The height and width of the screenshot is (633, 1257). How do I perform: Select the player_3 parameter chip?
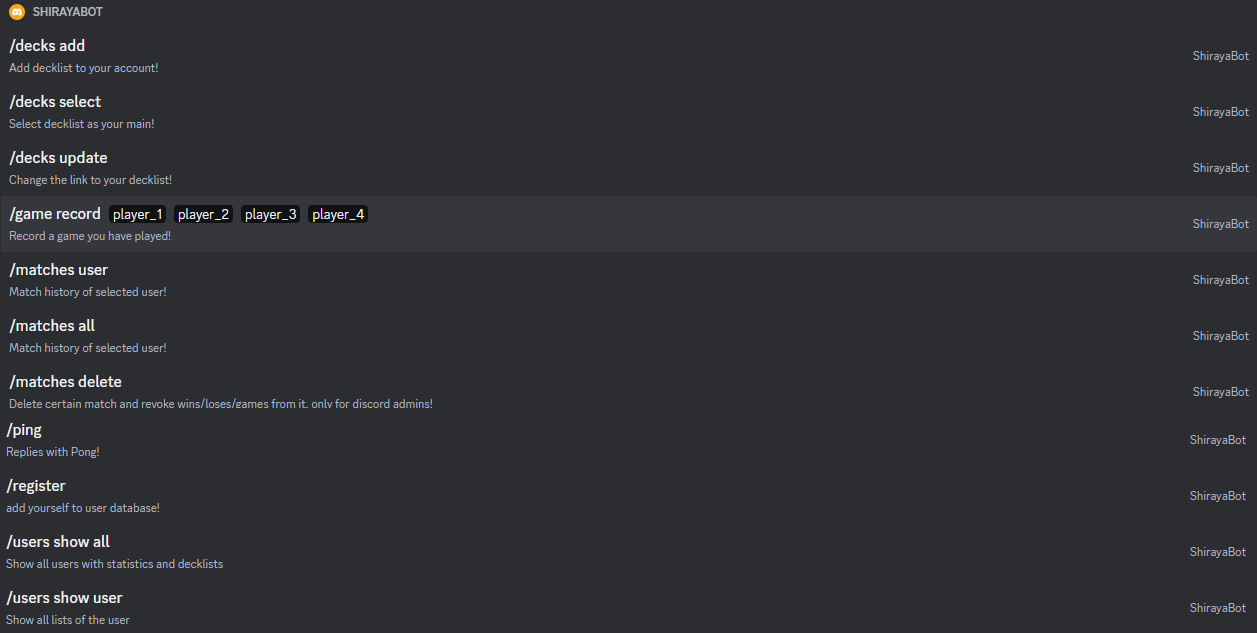point(270,213)
